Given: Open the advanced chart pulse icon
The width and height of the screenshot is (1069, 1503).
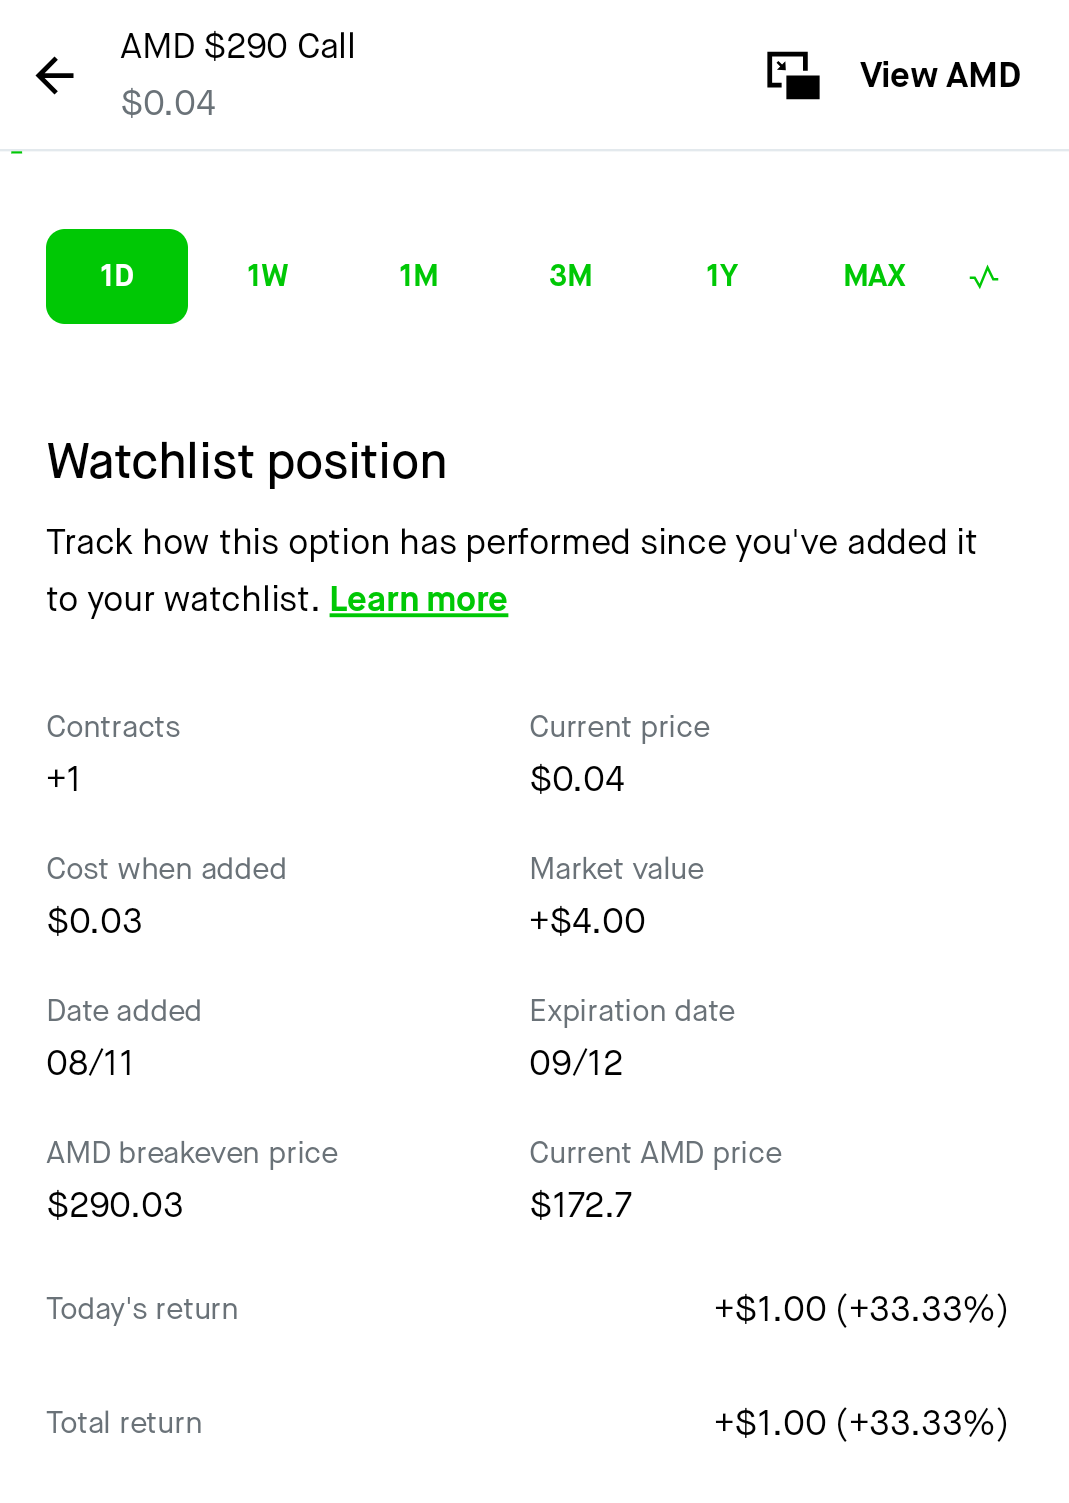Looking at the screenshot, I should click(984, 276).
